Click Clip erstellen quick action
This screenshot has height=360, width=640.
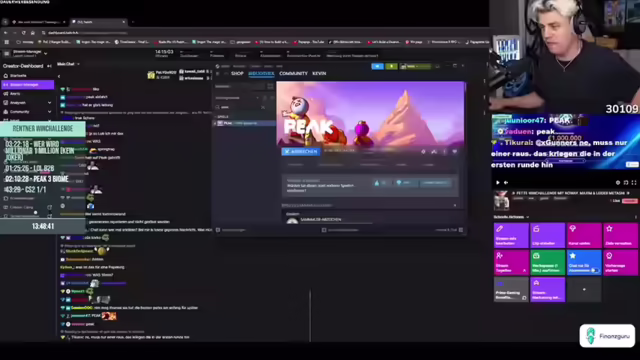547,235
